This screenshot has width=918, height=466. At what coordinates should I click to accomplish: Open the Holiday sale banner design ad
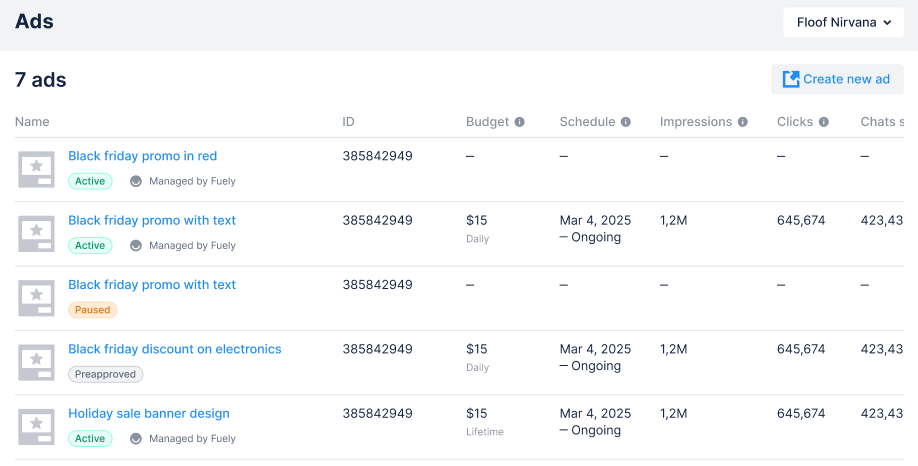pyautogui.click(x=149, y=413)
